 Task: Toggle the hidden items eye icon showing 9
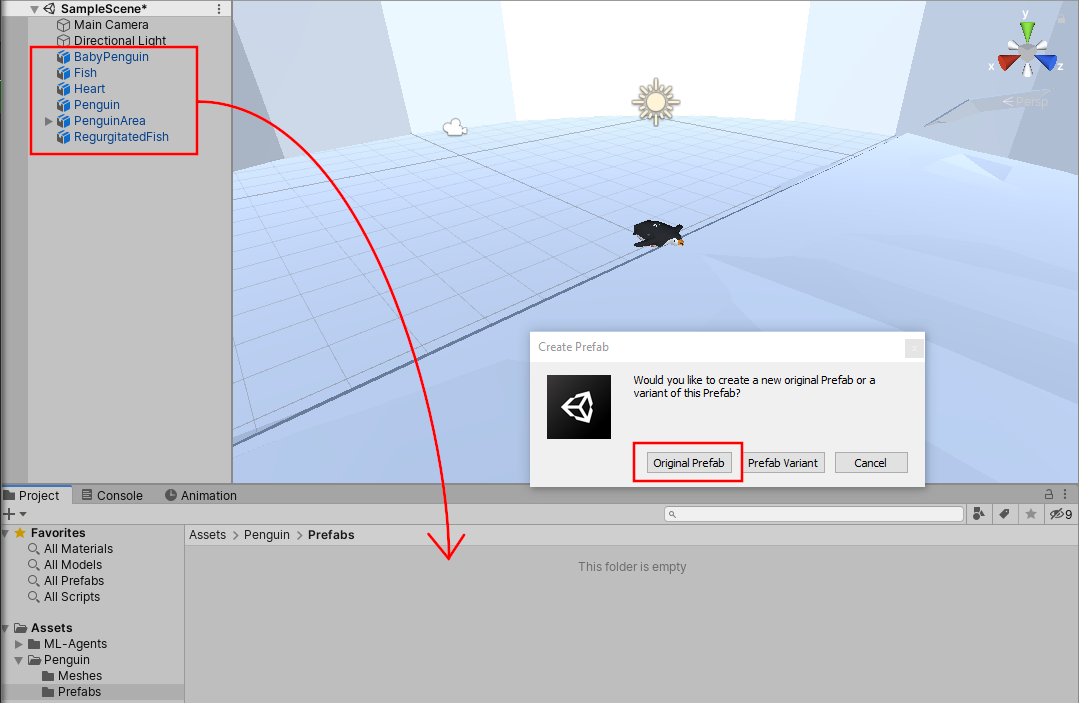1059,513
